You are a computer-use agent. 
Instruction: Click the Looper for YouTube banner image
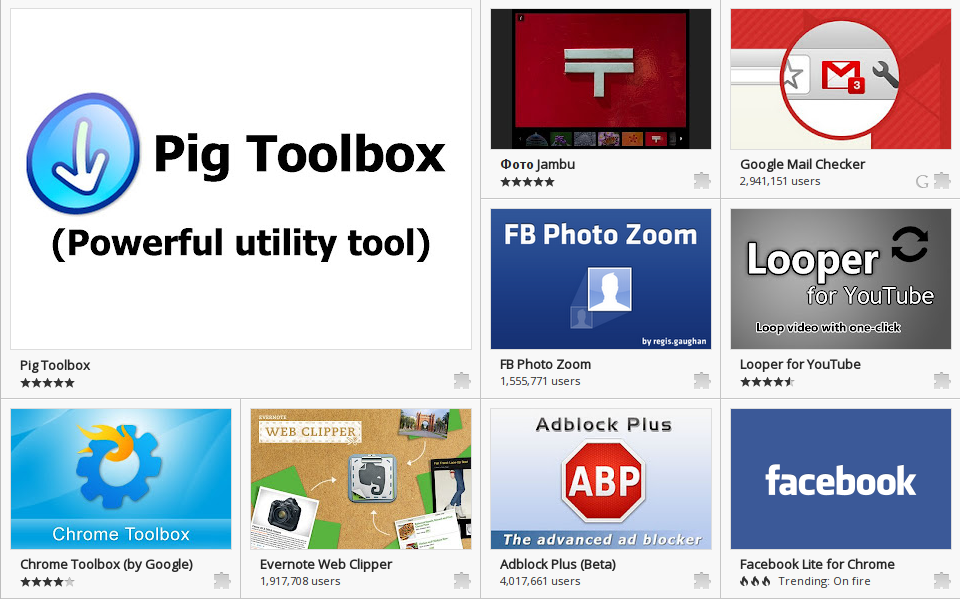point(841,279)
